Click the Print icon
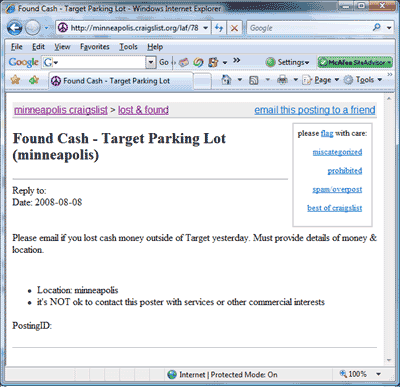This screenshot has width=400, height=387. [x=282, y=80]
